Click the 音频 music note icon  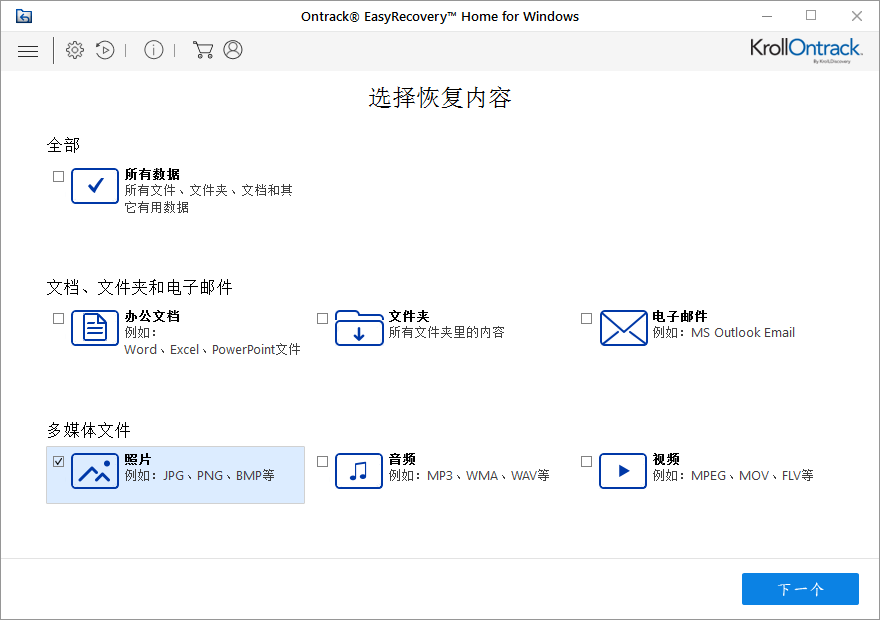(358, 471)
